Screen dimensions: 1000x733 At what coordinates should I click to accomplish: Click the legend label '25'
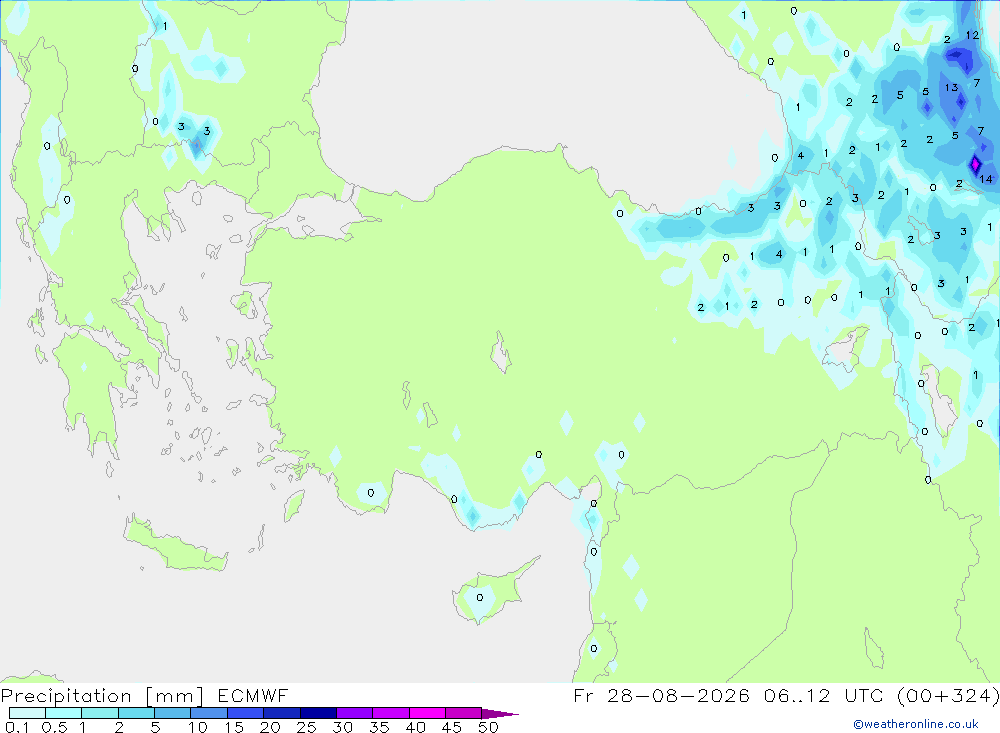(x=306, y=727)
